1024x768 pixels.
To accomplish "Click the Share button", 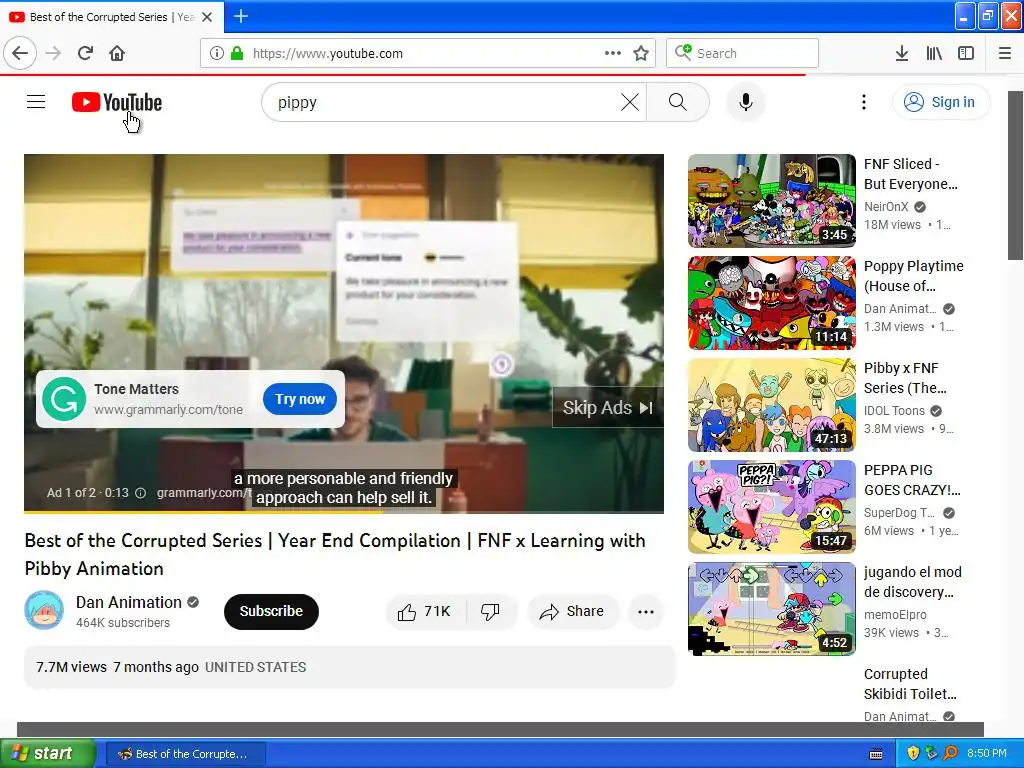I will point(571,612).
